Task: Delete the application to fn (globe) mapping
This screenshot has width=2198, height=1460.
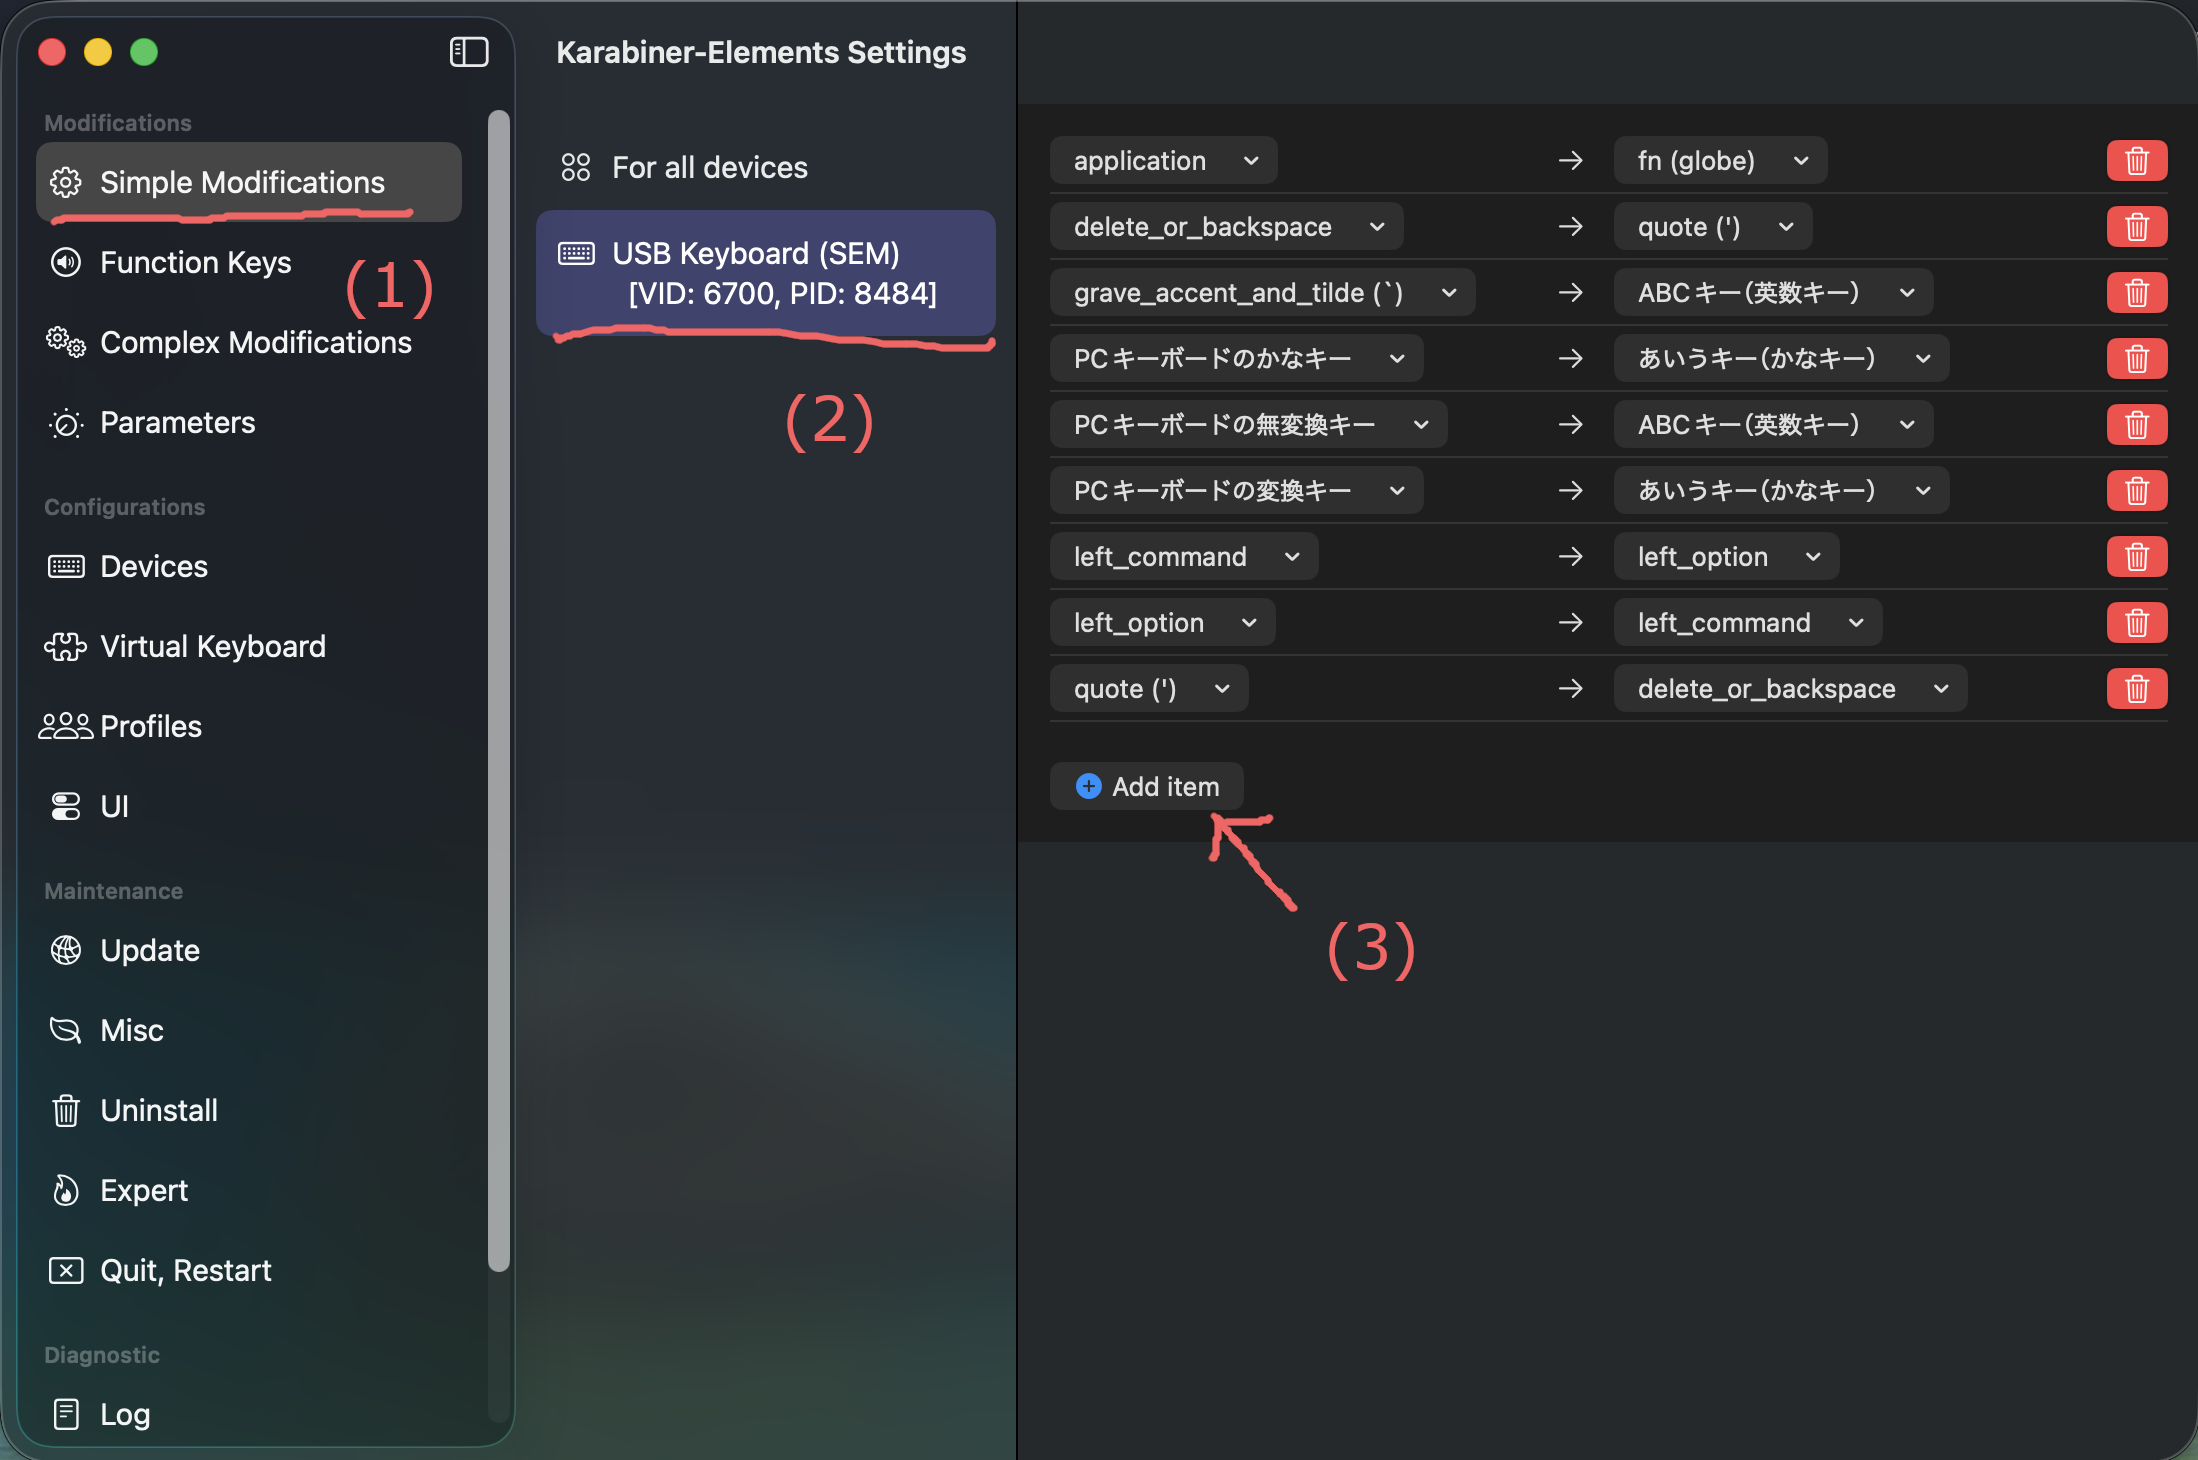Action: coord(2137,161)
